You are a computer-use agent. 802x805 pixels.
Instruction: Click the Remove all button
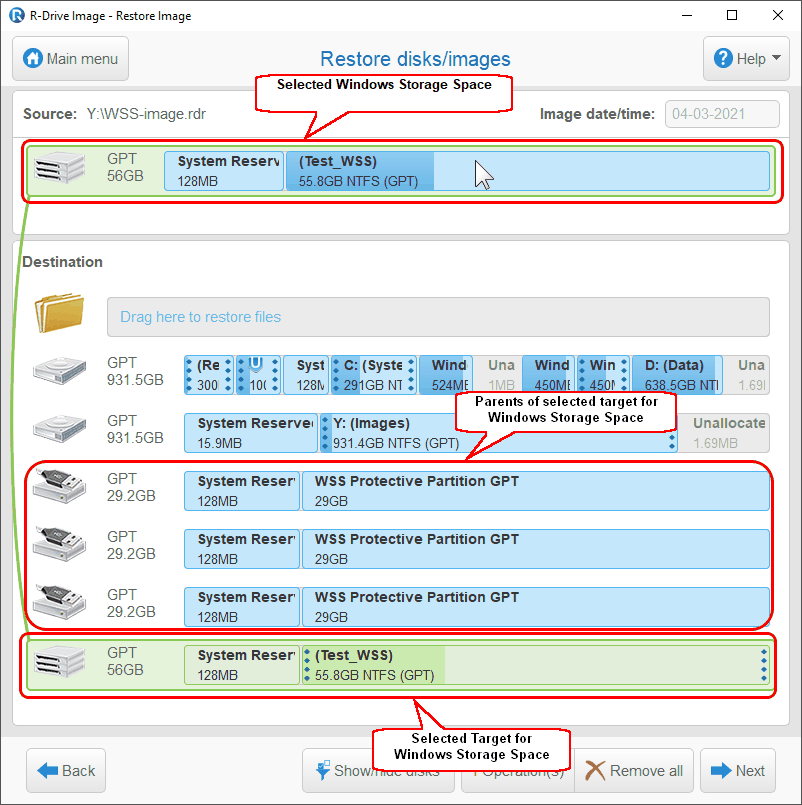pos(634,770)
